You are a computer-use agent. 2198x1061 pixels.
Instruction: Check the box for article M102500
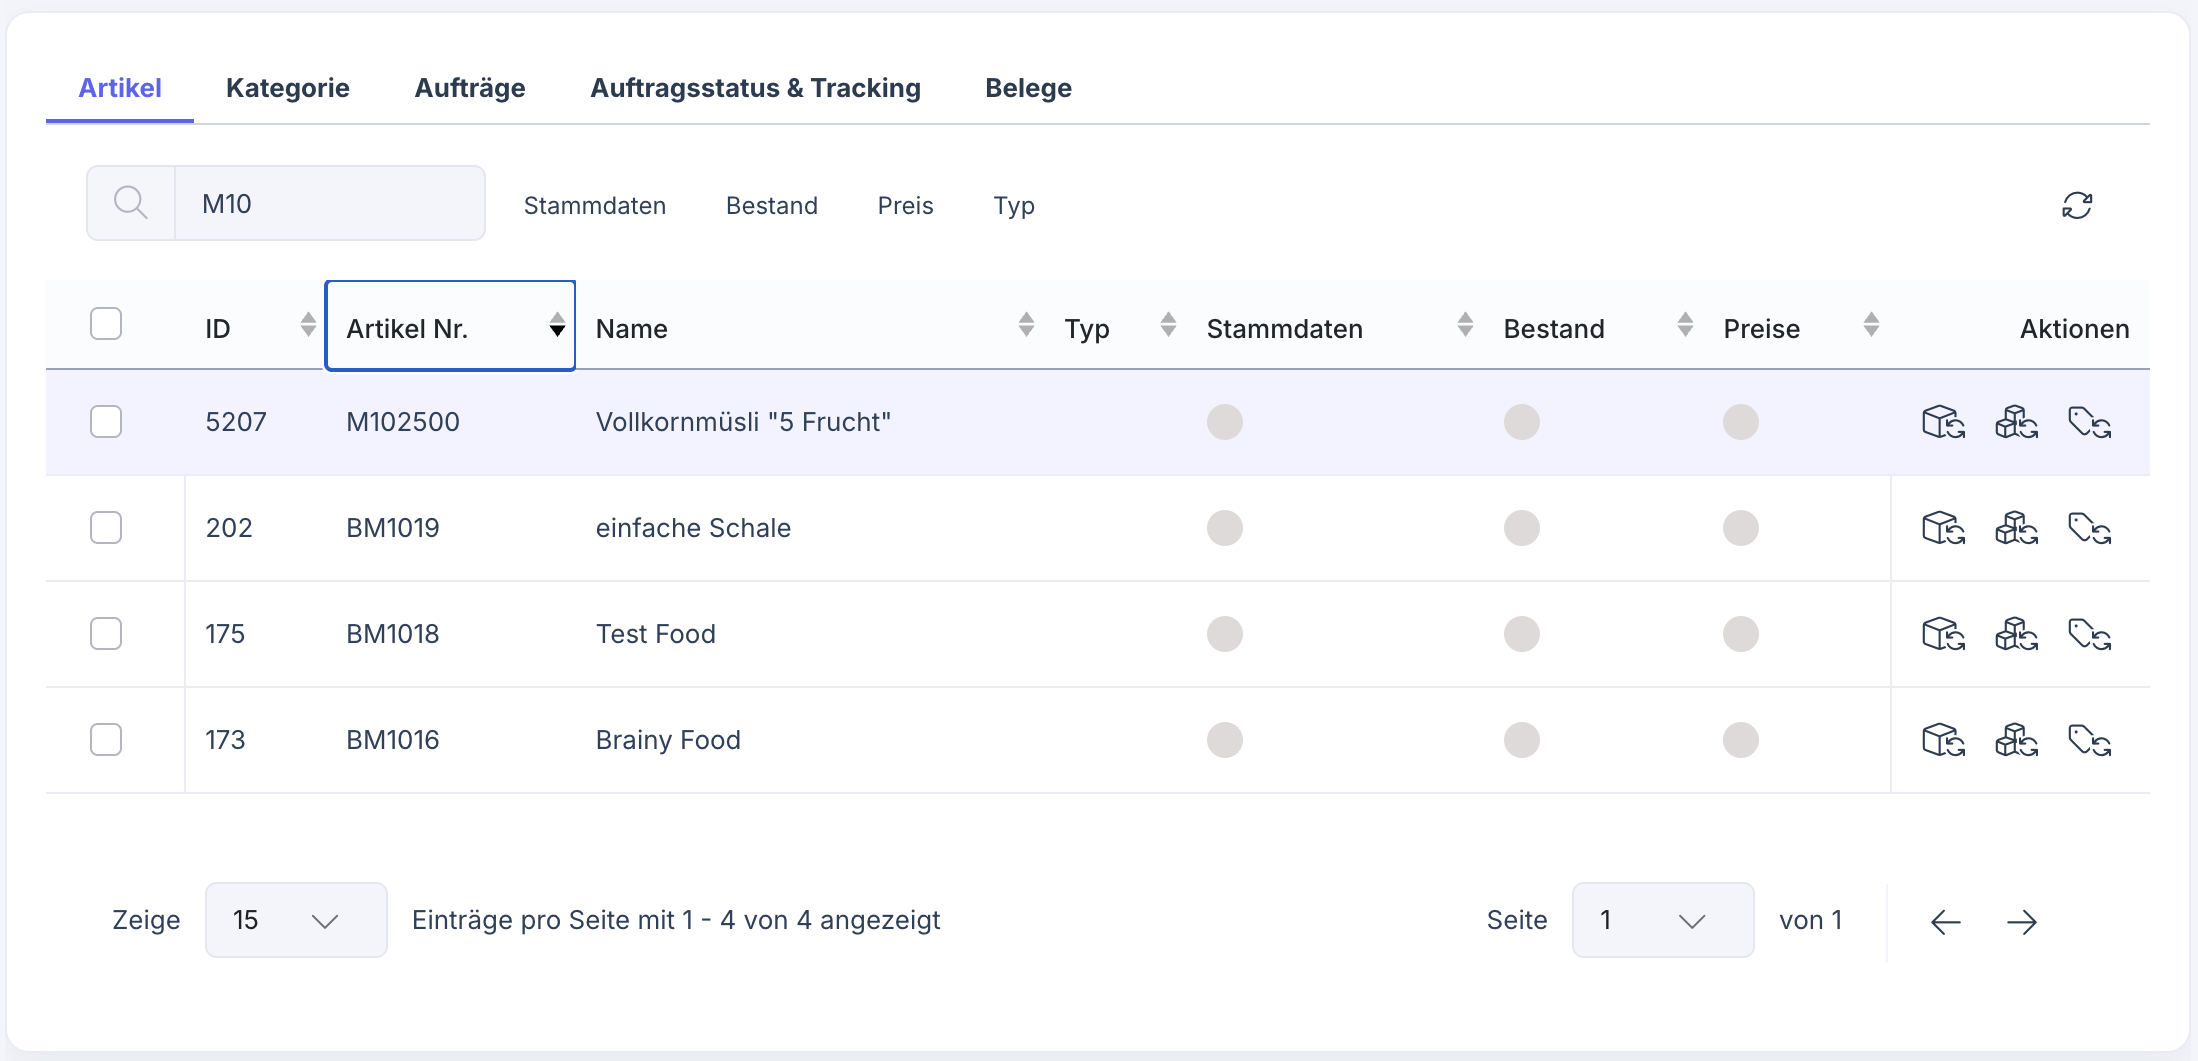click(106, 422)
